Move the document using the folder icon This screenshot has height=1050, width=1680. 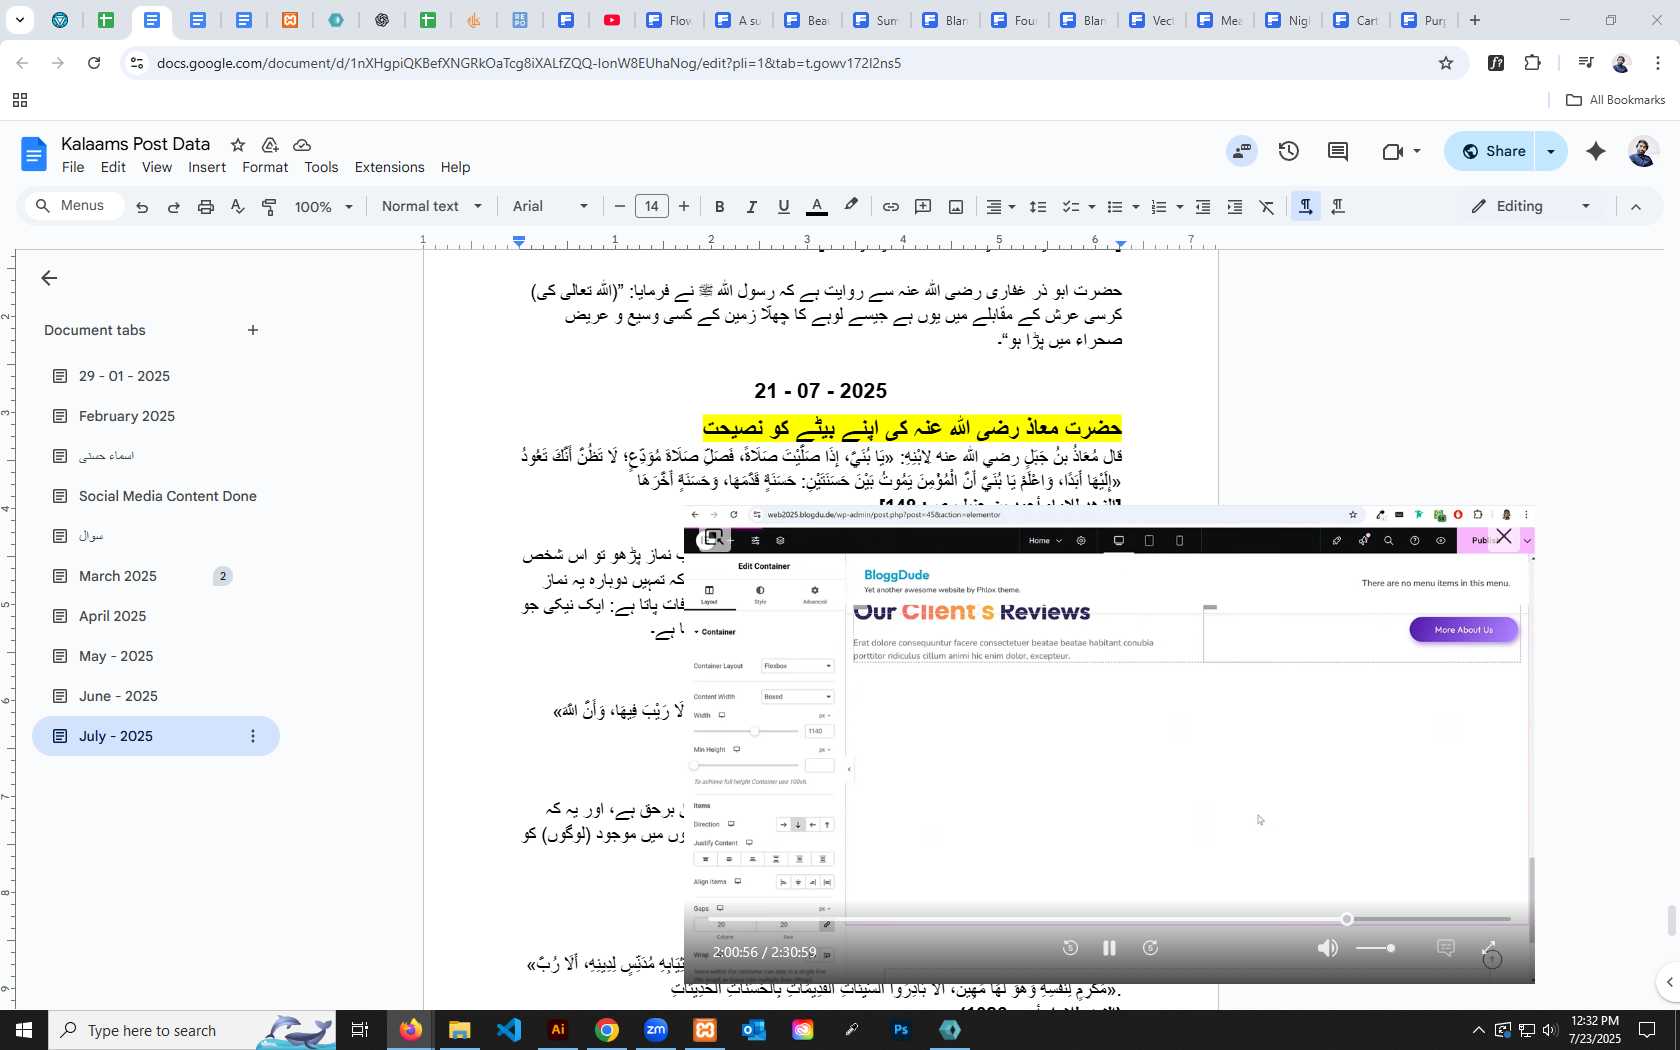point(270,145)
